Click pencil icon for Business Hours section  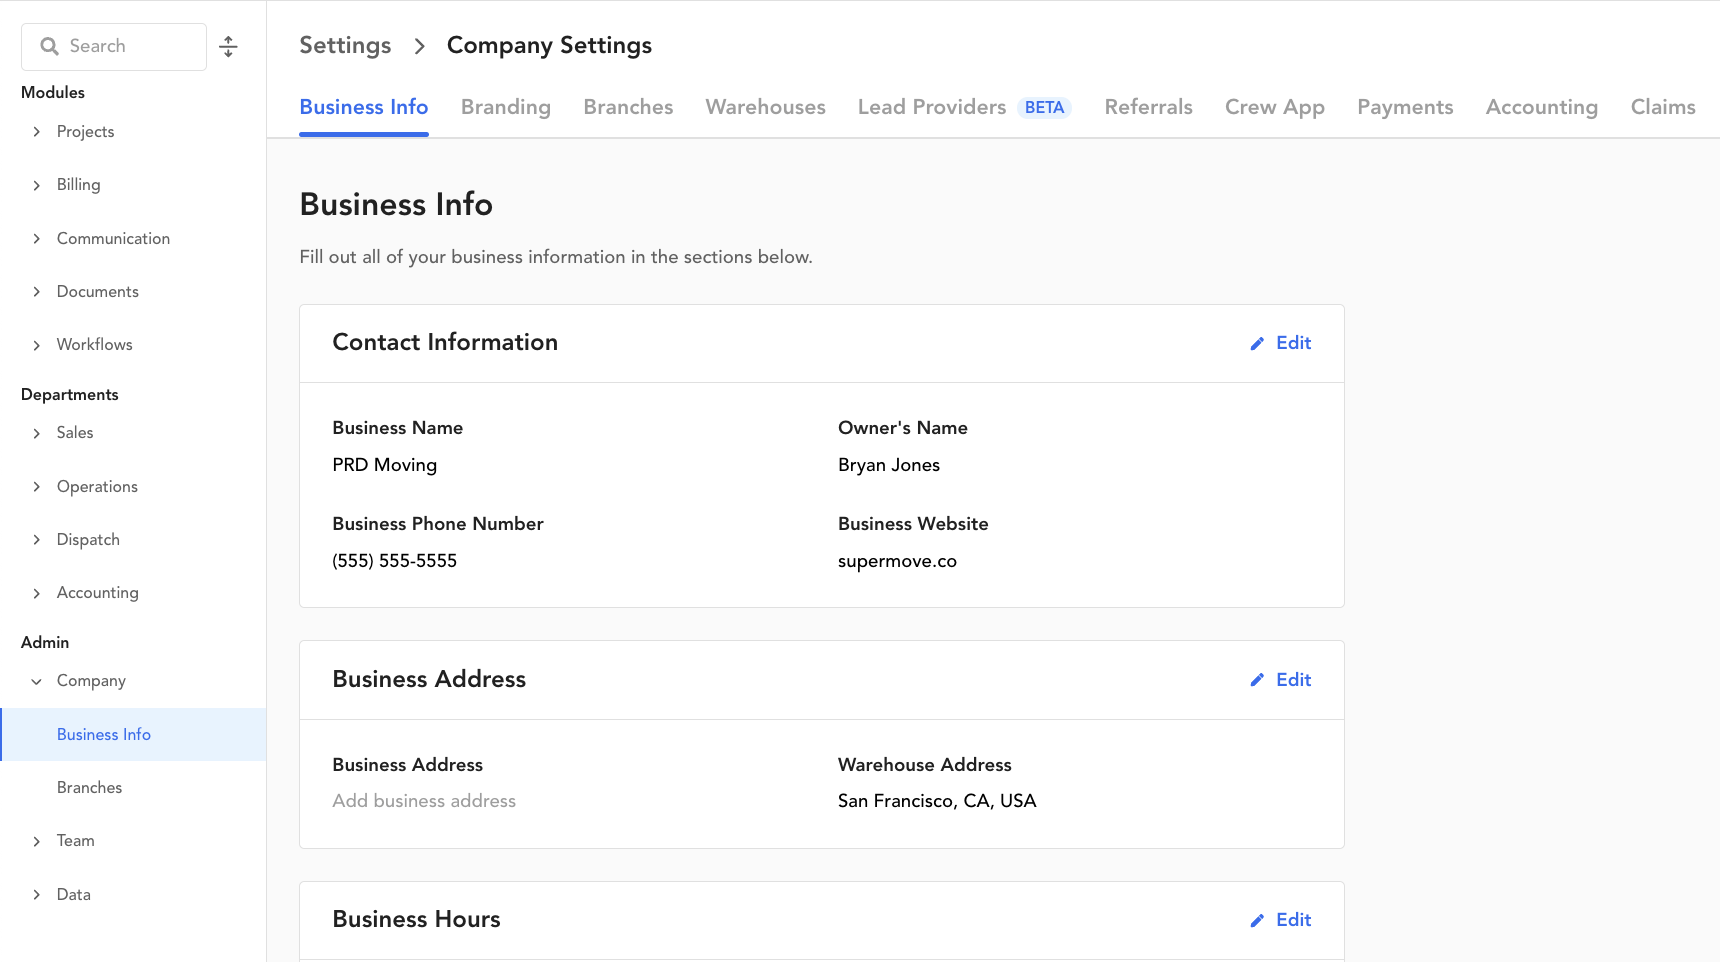pyautogui.click(x=1257, y=921)
